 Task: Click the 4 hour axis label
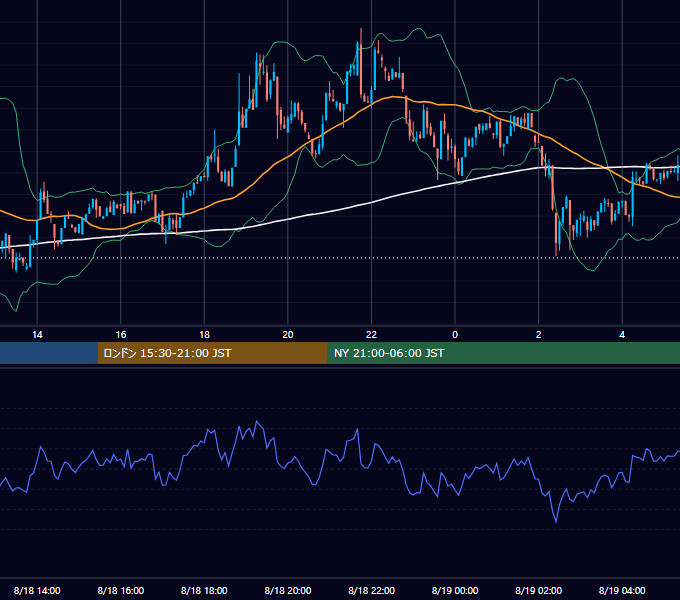tap(622, 335)
